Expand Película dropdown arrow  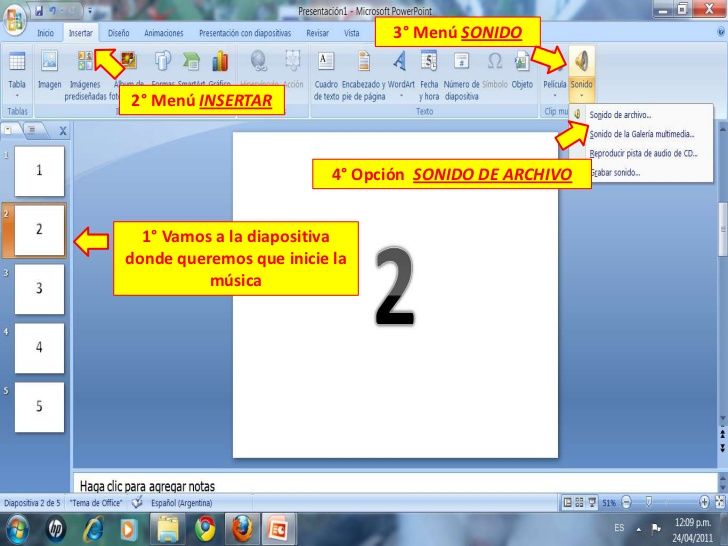(554, 96)
